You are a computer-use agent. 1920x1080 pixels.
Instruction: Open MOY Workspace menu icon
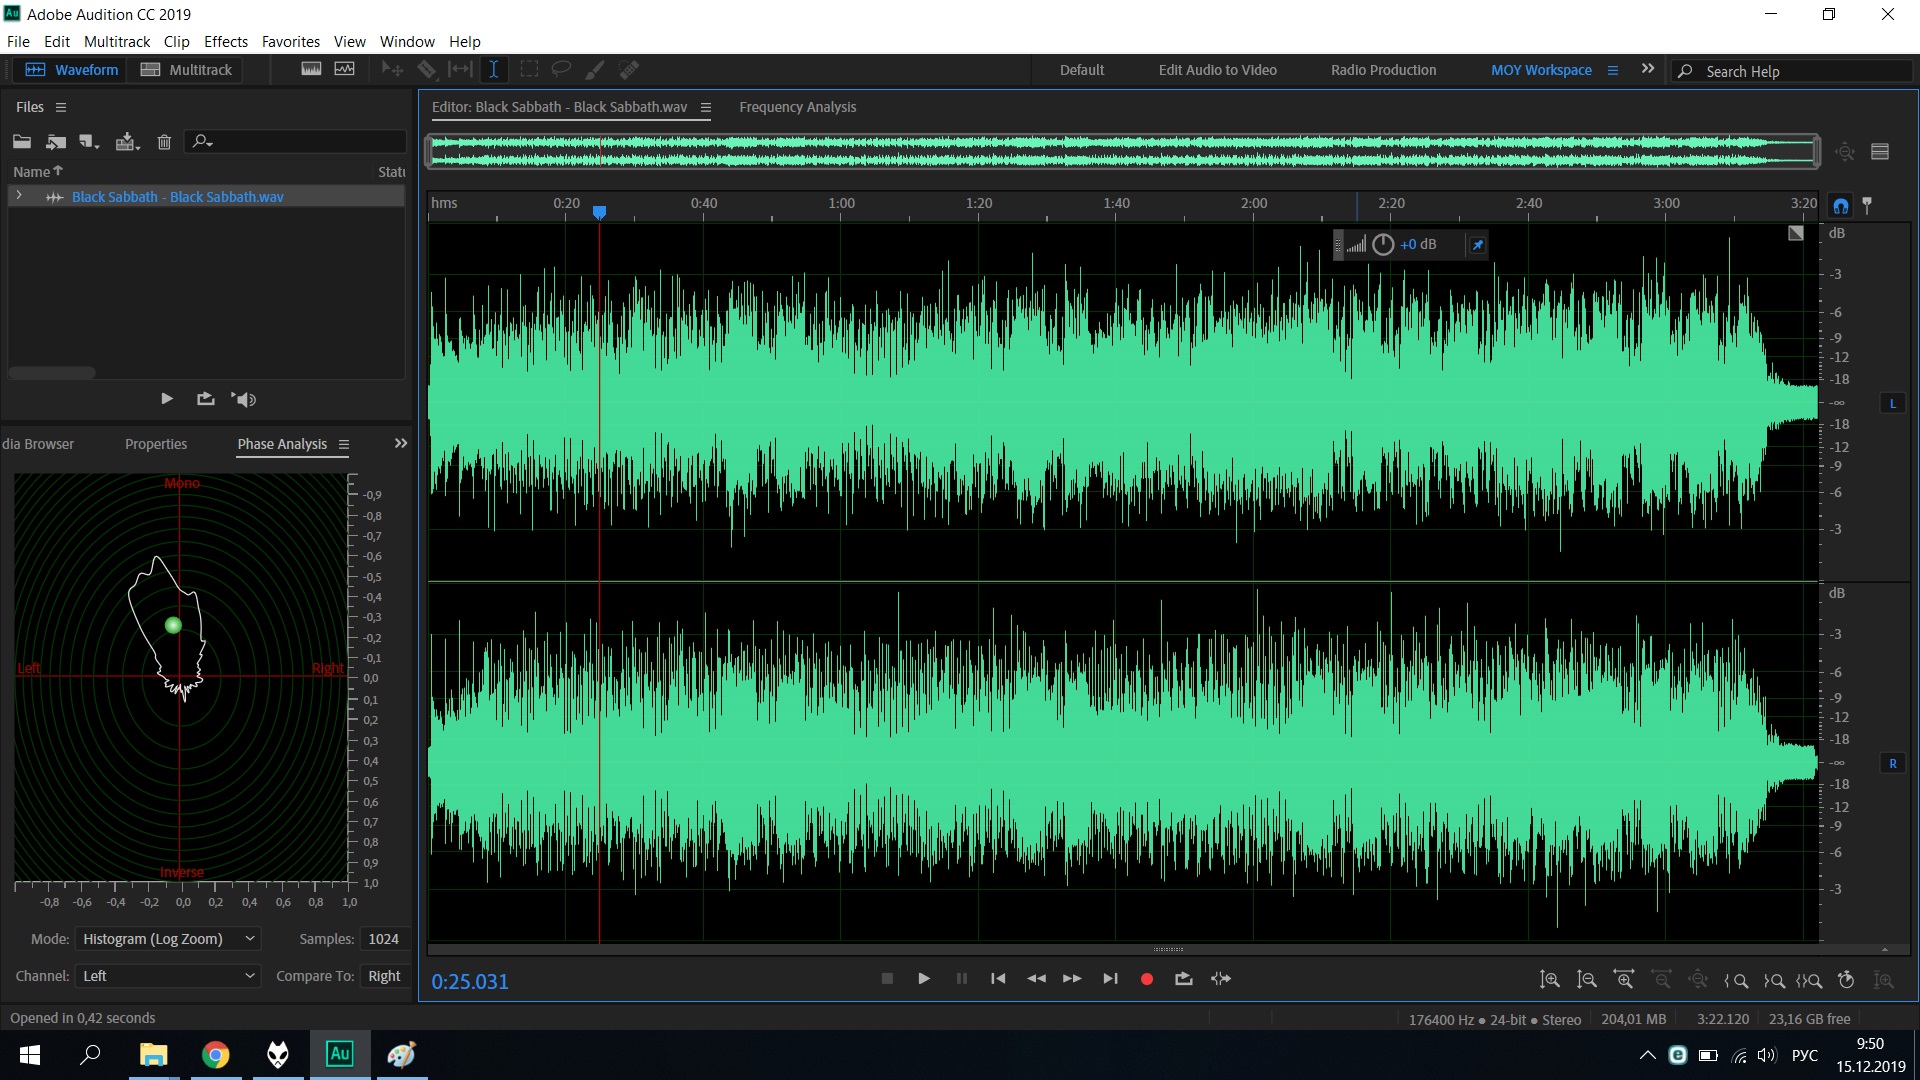coord(1613,70)
